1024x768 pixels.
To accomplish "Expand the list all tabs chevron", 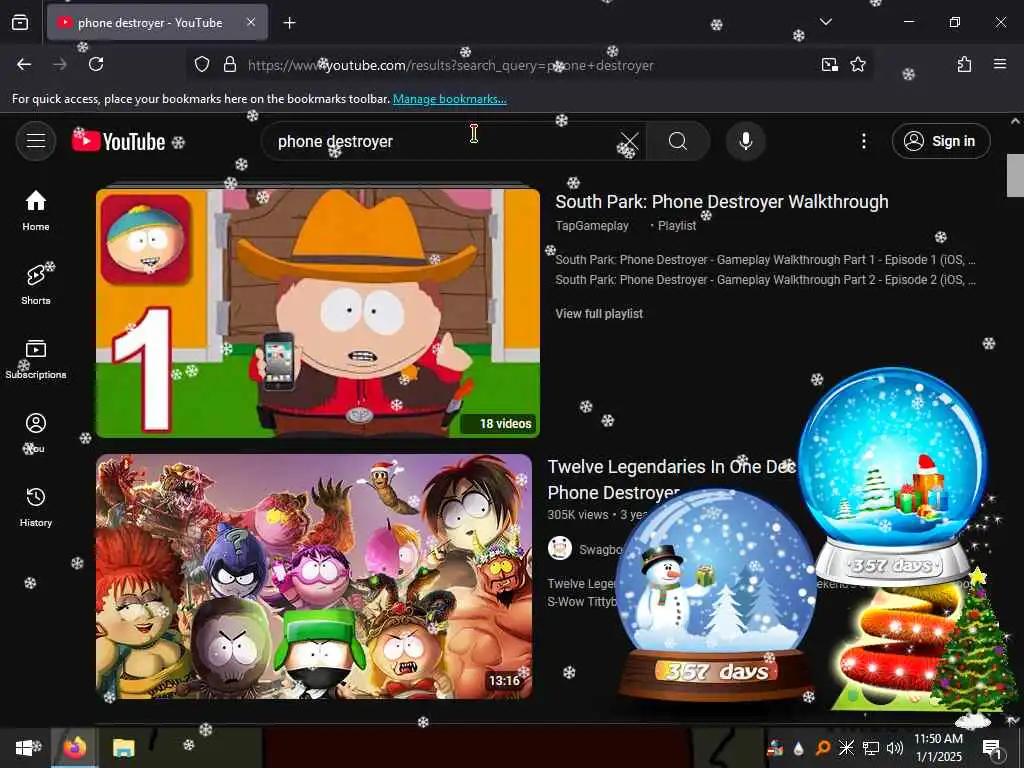I will 825,22.
